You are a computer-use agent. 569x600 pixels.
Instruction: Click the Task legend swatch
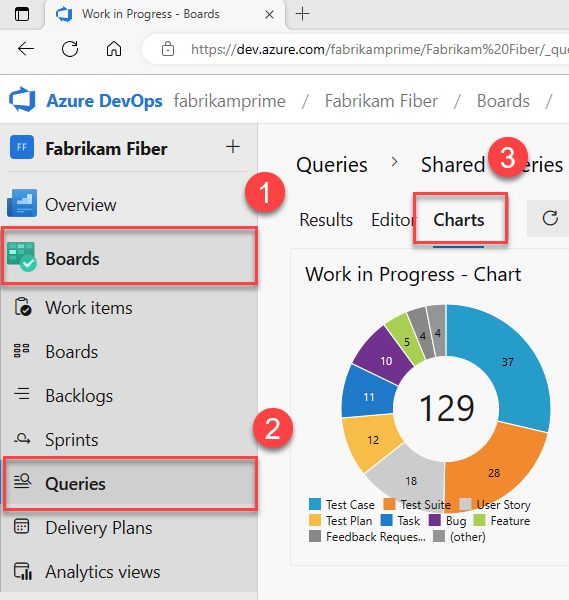click(386, 520)
